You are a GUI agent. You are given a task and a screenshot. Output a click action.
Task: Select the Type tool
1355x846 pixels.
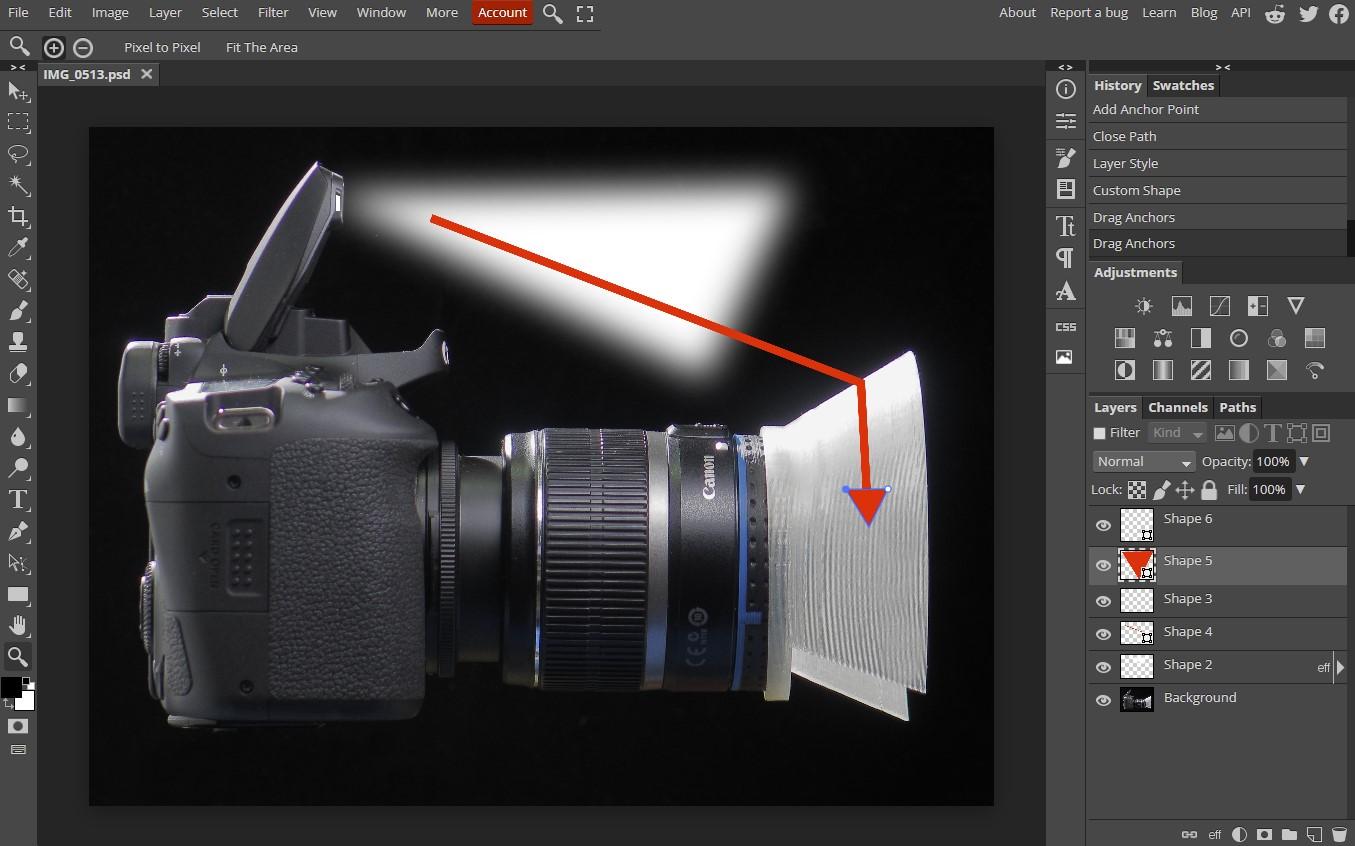click(x=18, y=499)
